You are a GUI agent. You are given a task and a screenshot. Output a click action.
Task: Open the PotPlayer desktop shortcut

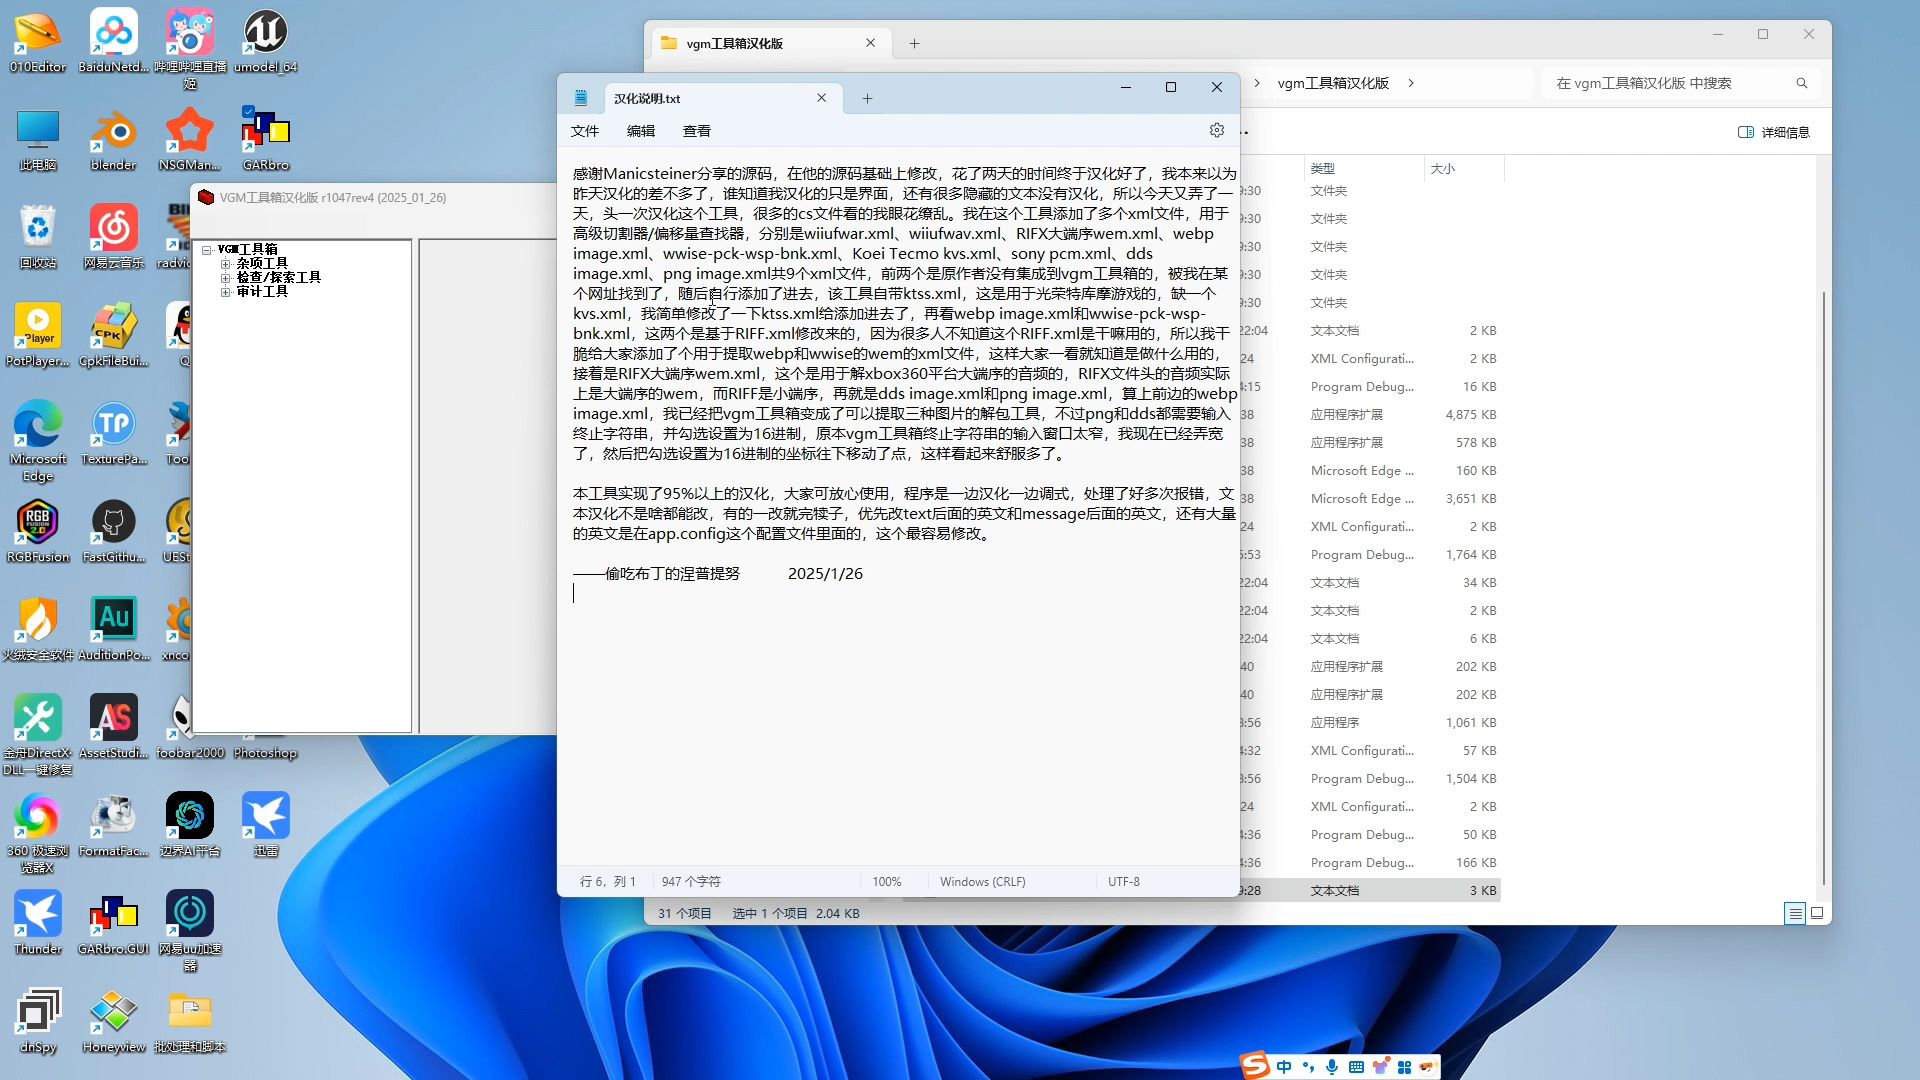click(x=38, y=336)
